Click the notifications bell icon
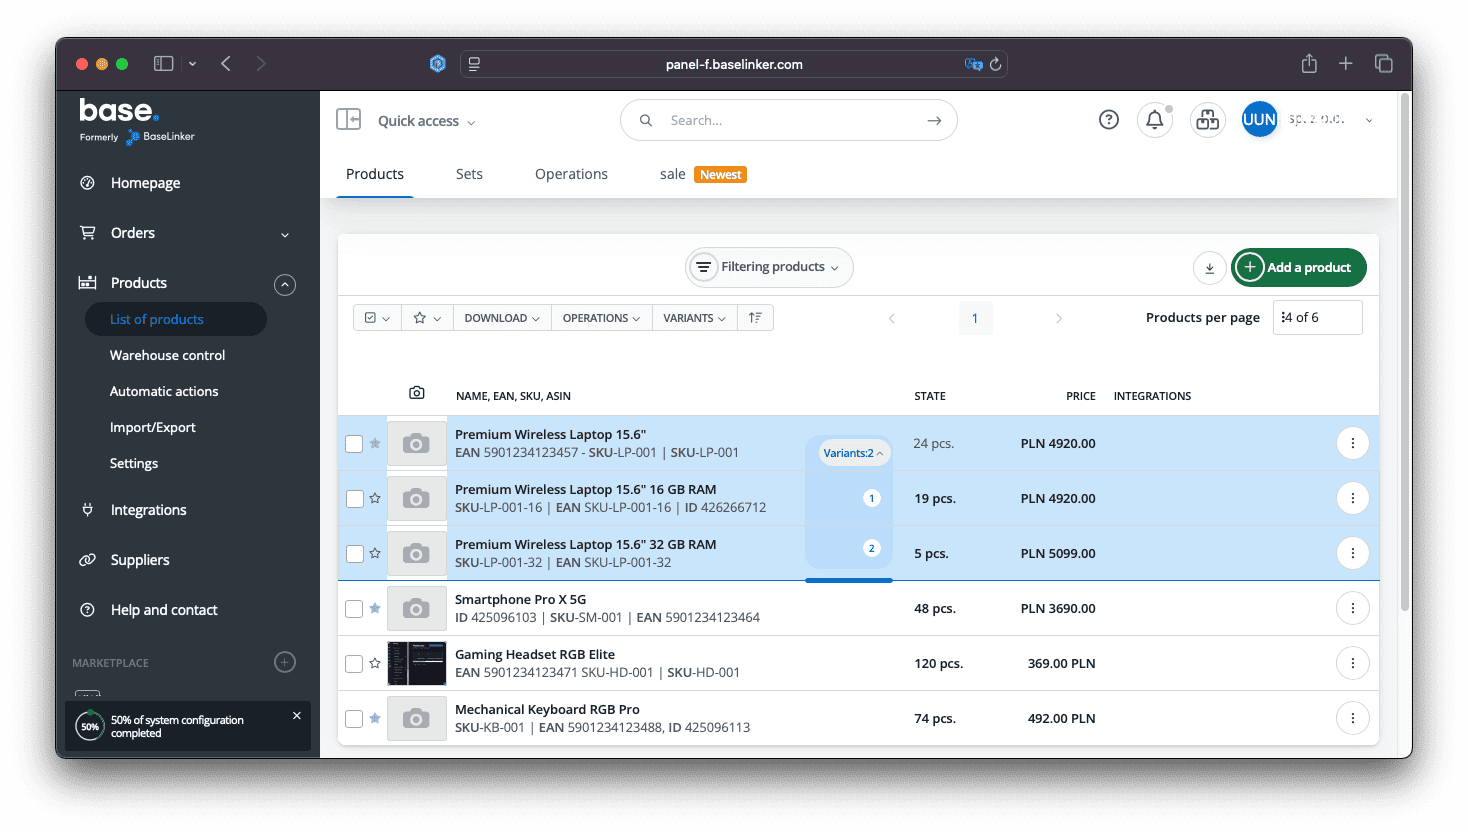Screen dimensions: 1468x832 pos(1154,120)
